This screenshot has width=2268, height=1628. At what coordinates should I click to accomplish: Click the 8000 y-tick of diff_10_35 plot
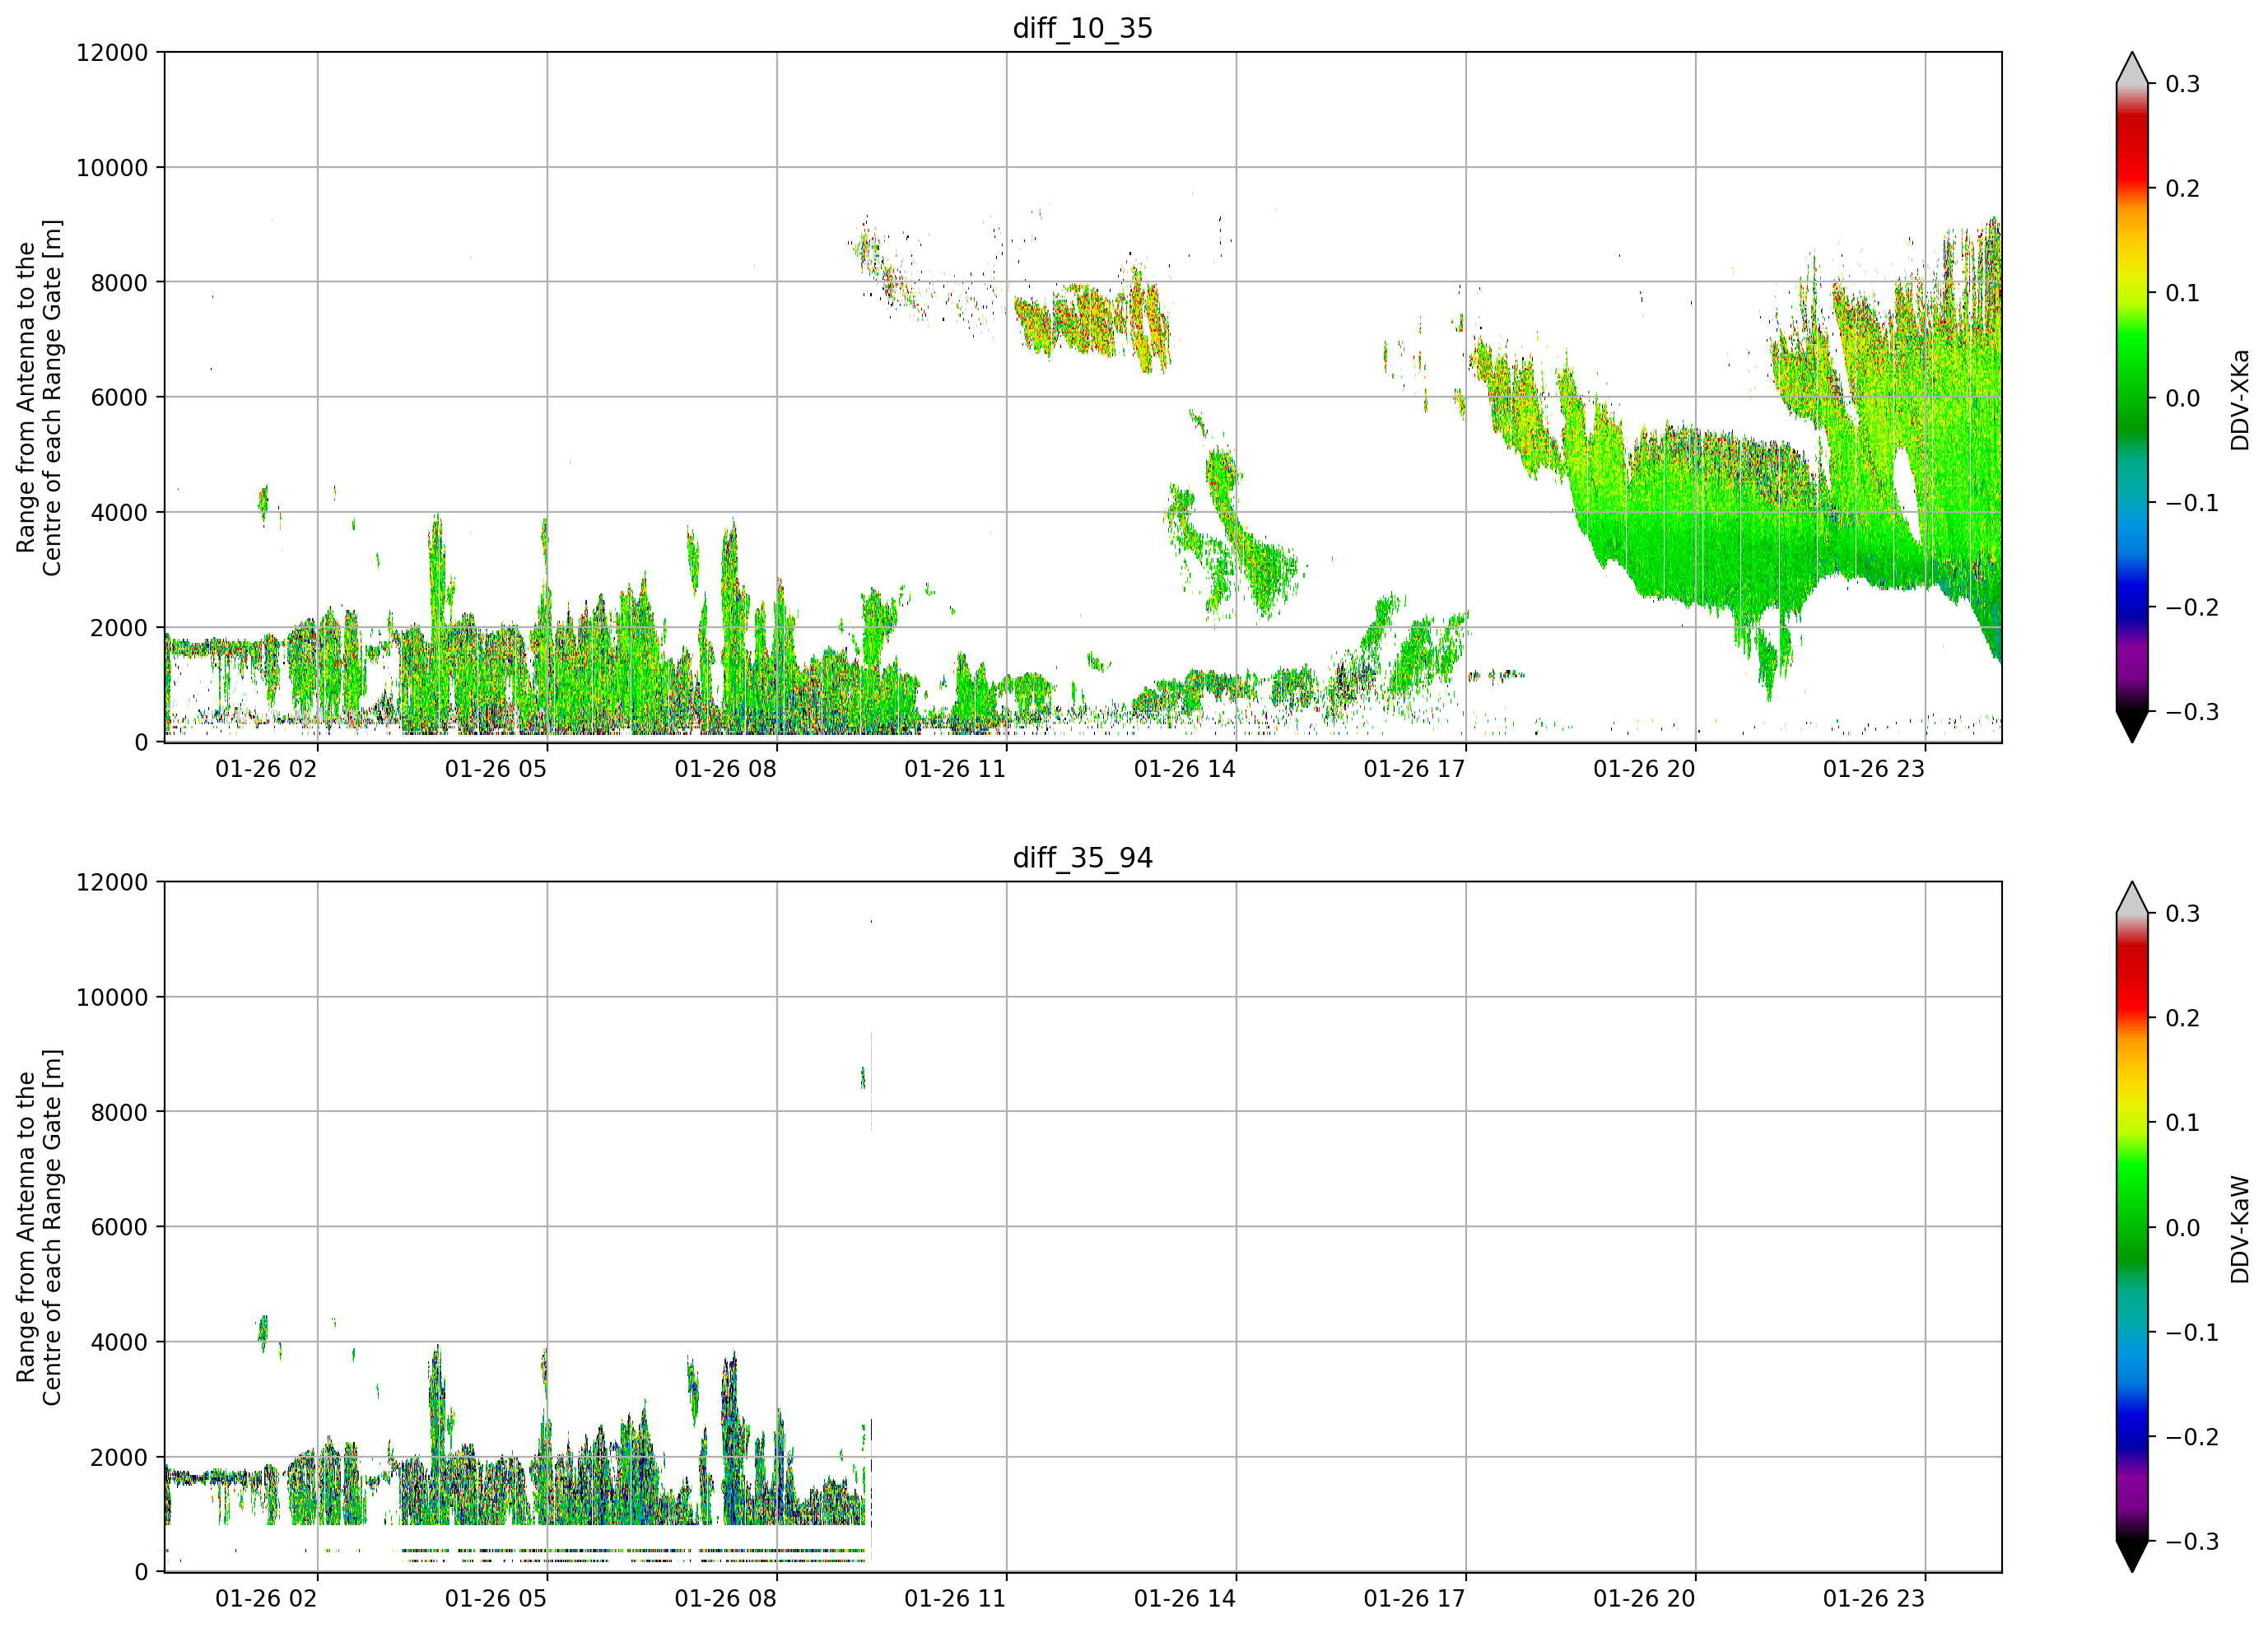pos(119,282)
